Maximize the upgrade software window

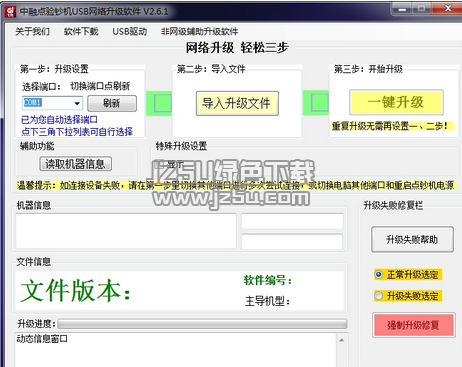pos(422,9)
